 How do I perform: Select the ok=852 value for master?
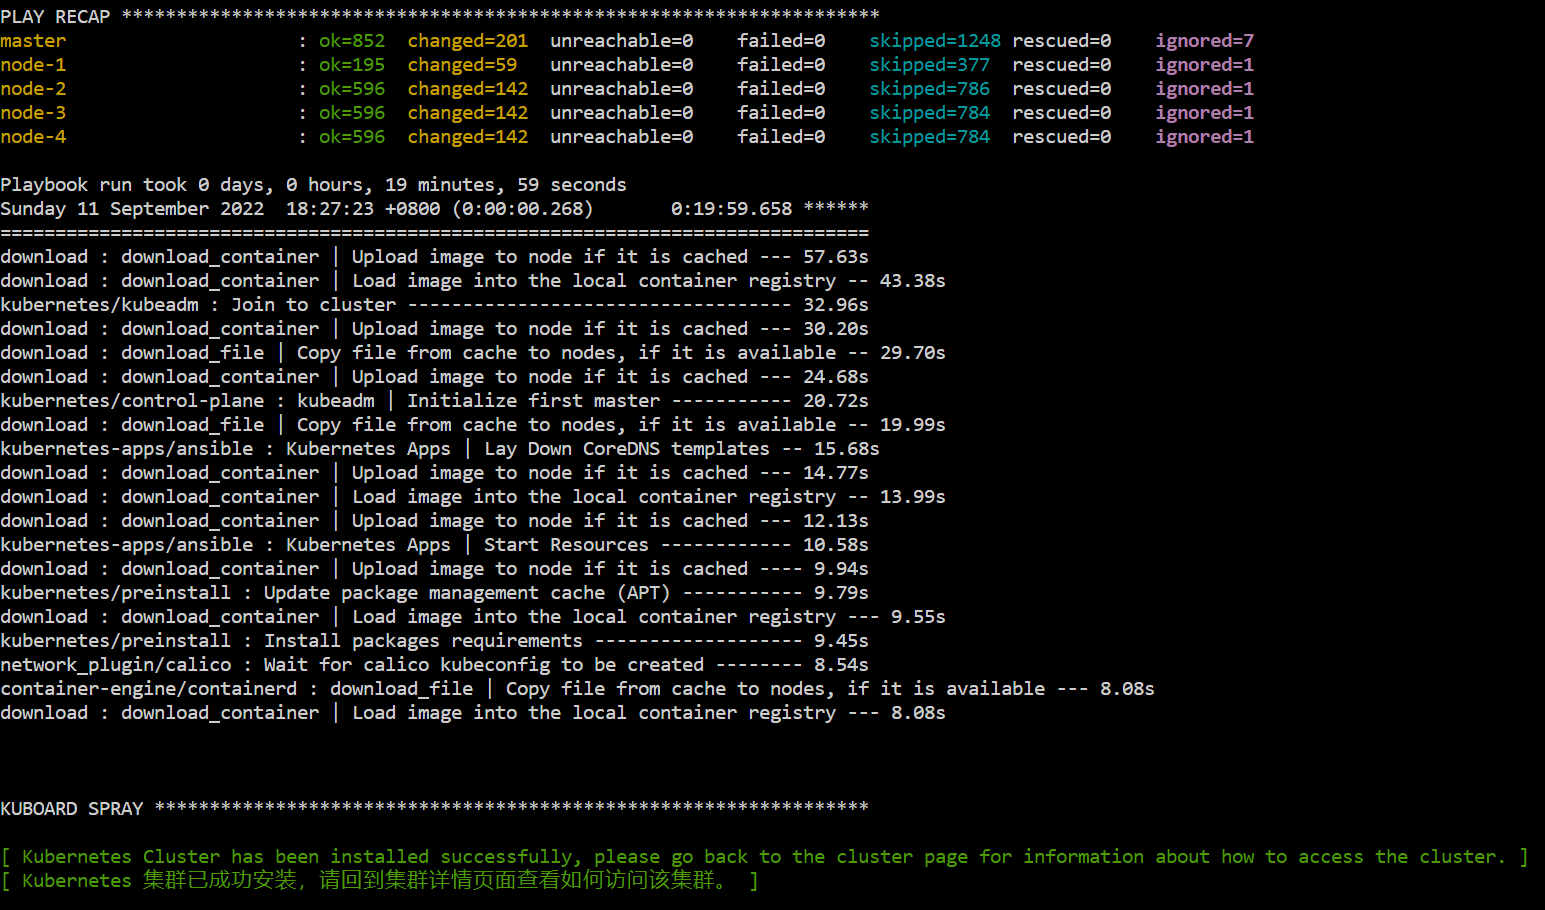351,40
